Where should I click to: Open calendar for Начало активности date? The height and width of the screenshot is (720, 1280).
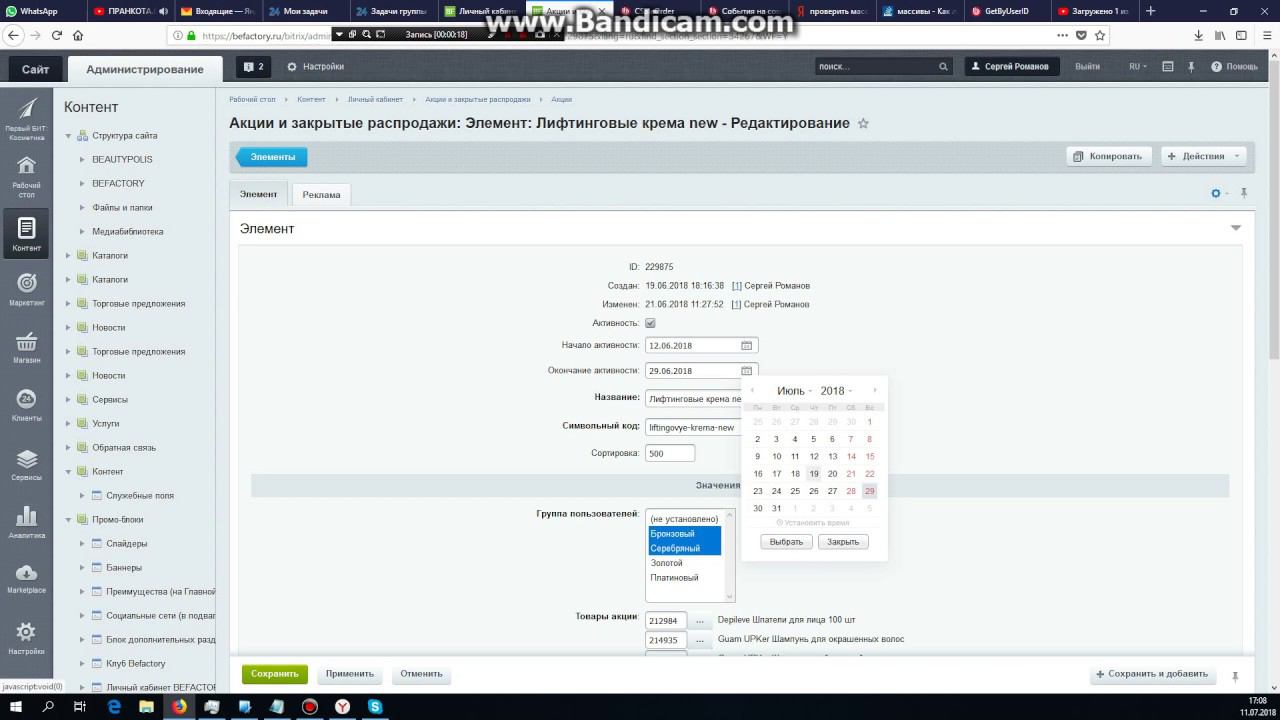(x=746, y=345)
